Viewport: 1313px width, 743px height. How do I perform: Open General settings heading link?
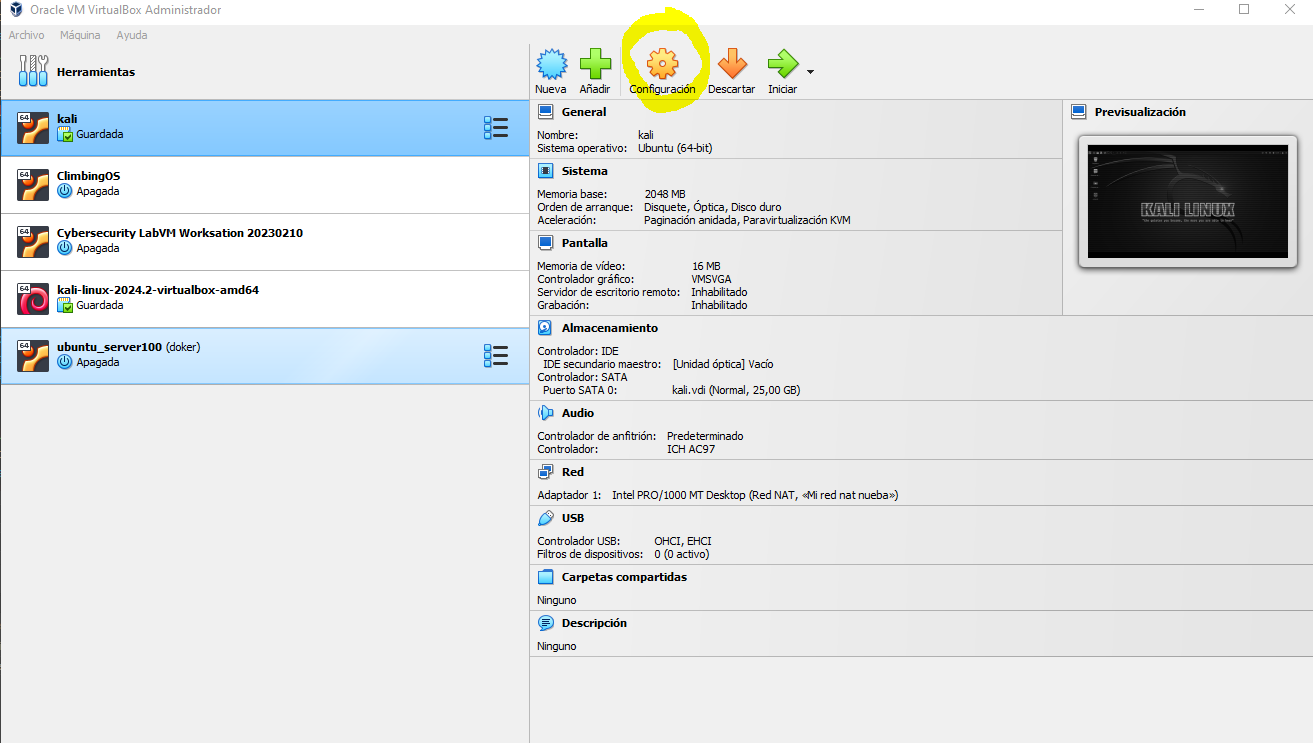(x=584, y=112)
